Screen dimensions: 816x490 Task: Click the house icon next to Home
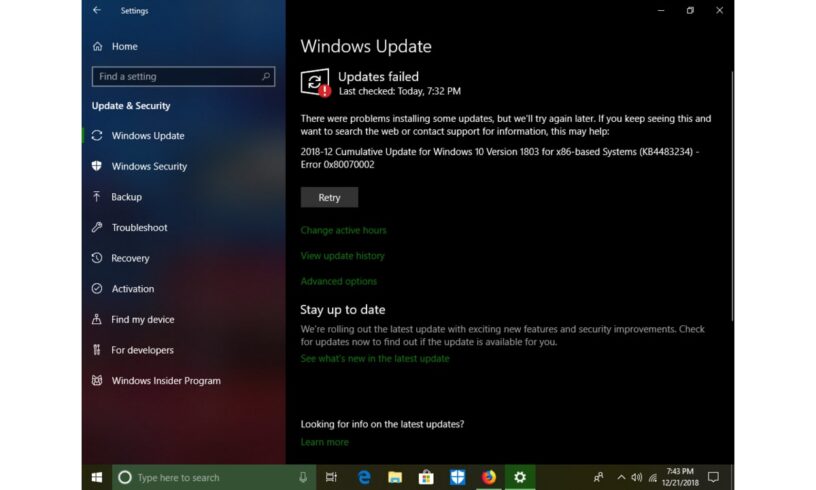98,46
